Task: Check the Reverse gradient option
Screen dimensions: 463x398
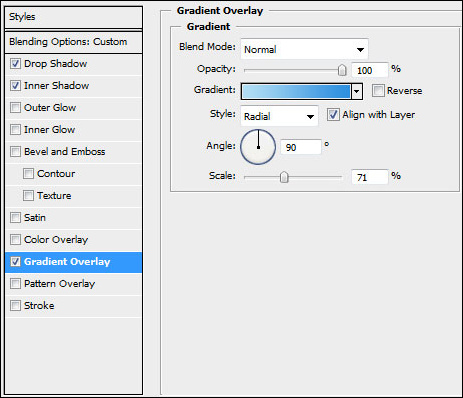Action: tap(378, 90)
